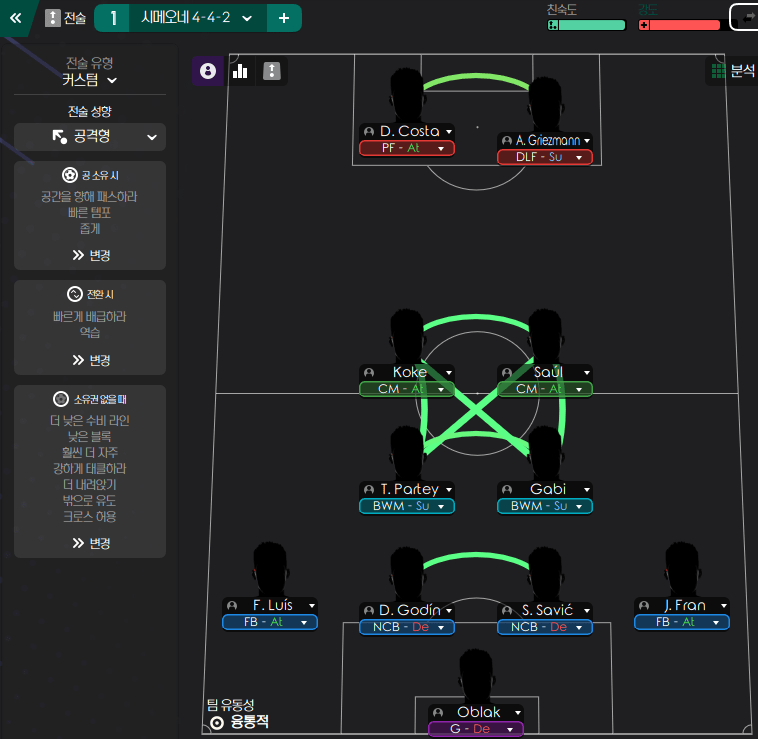Open the 전술 tactics tab
Image resolution: width=758 pixels, height=739 pixels.
(x=65, y=18)
